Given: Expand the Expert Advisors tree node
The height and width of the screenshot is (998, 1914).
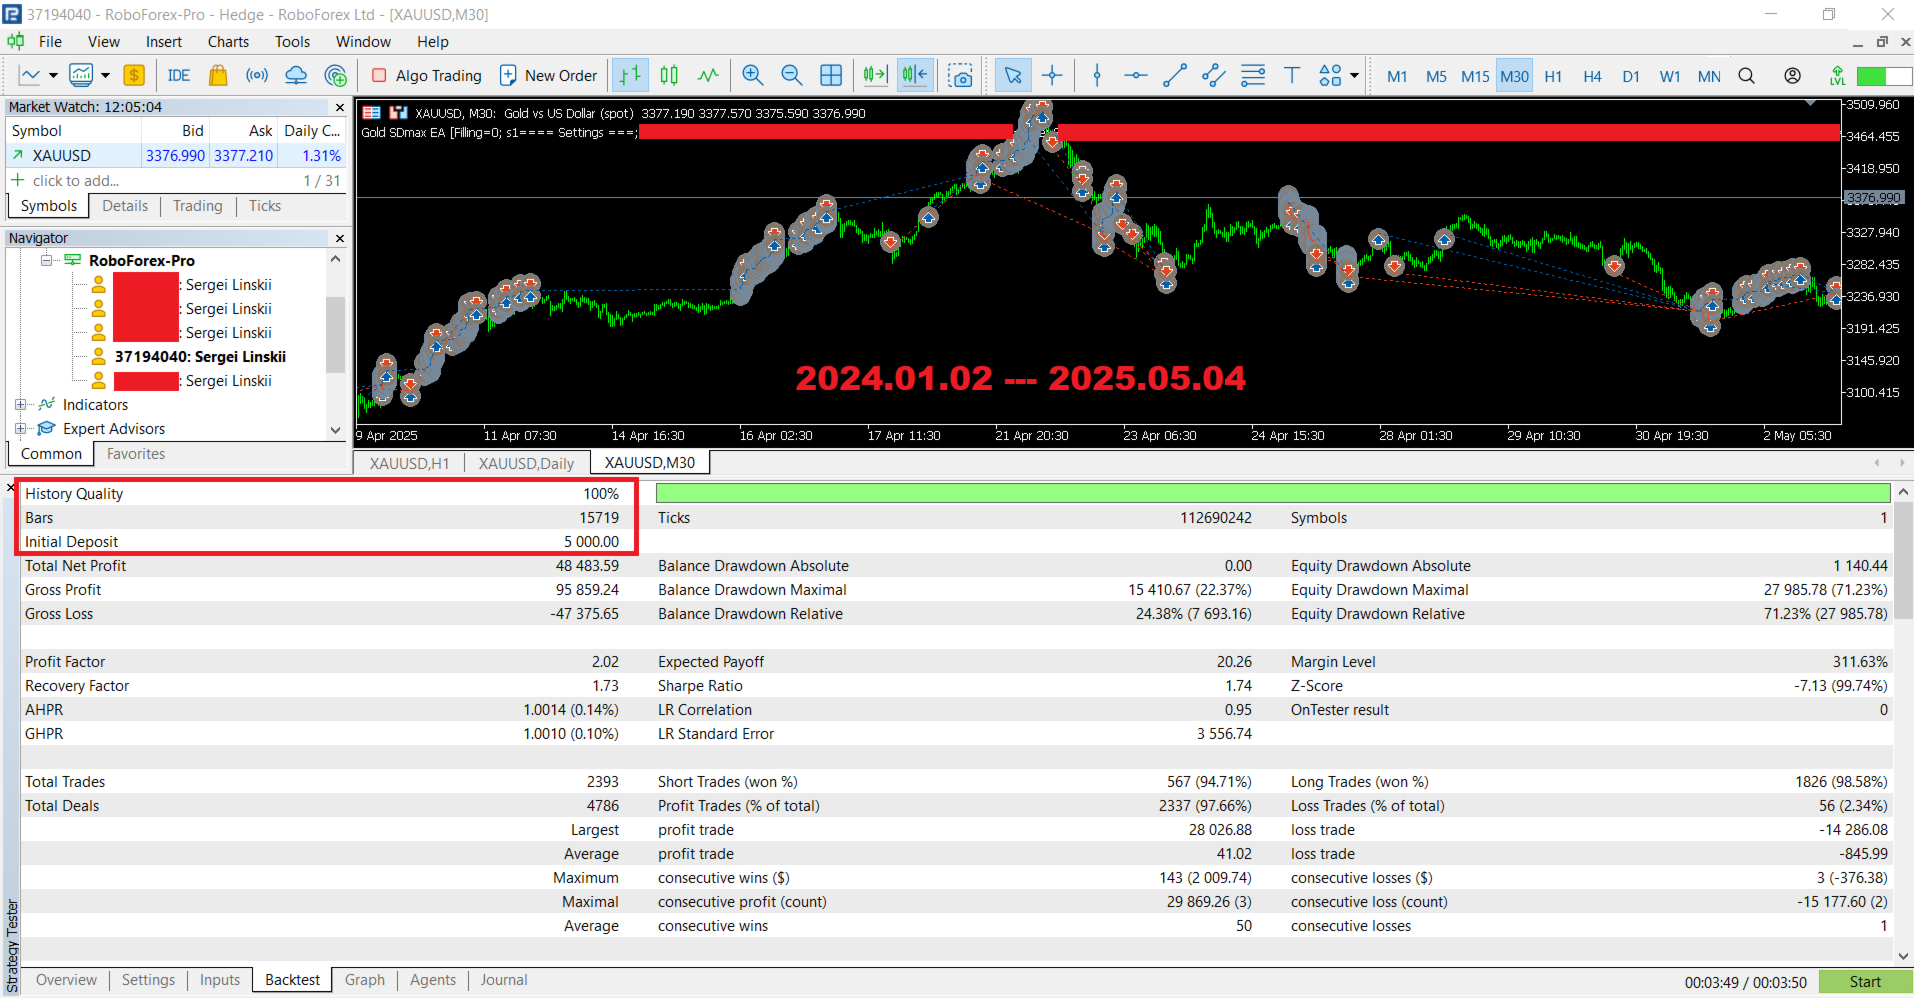Looking at the screenshot, I should point(20,428).
